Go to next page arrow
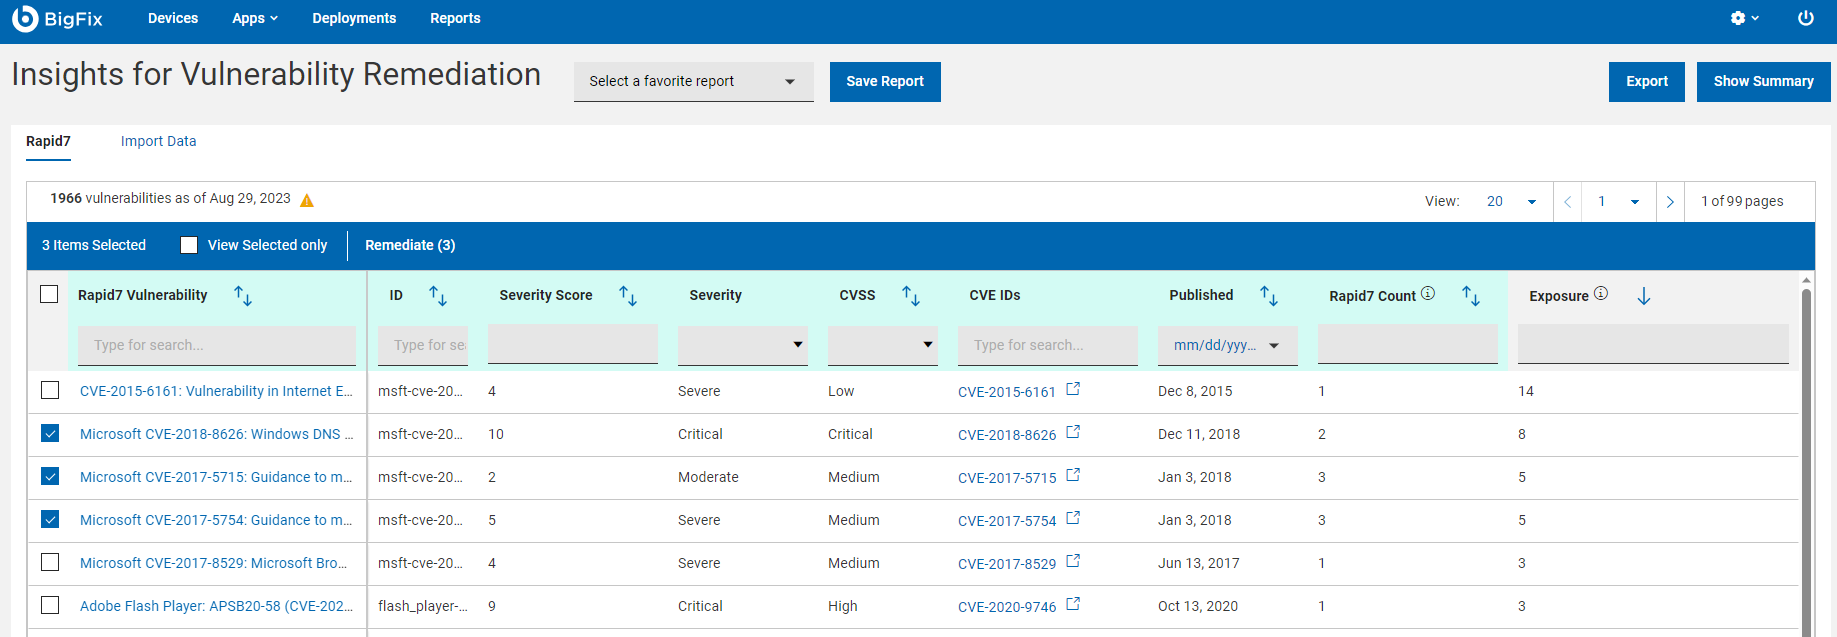This screenshot has height=637, width=1837. coord(1670,202)
